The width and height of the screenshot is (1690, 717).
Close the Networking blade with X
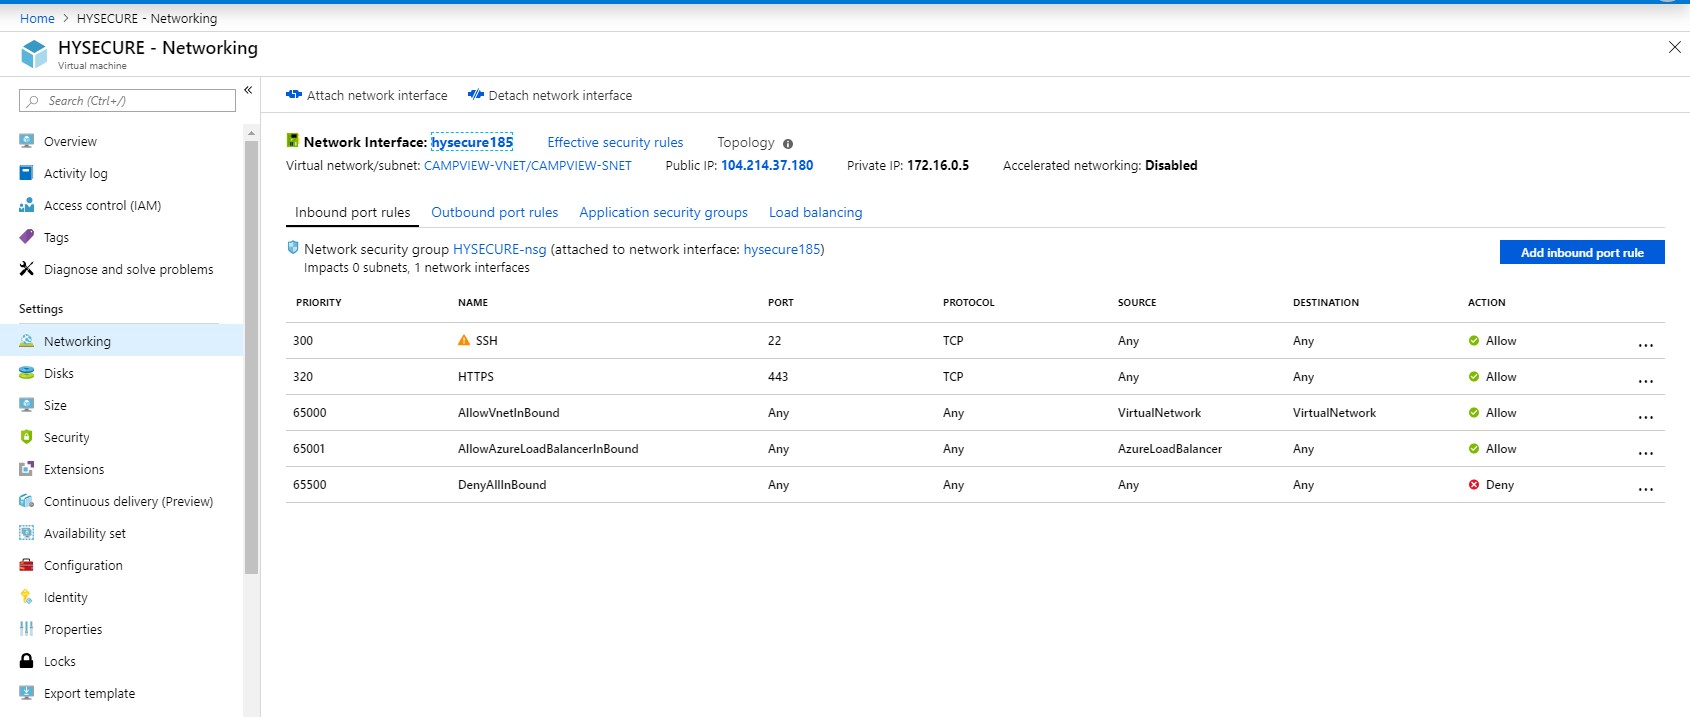tap(1675, 47)
